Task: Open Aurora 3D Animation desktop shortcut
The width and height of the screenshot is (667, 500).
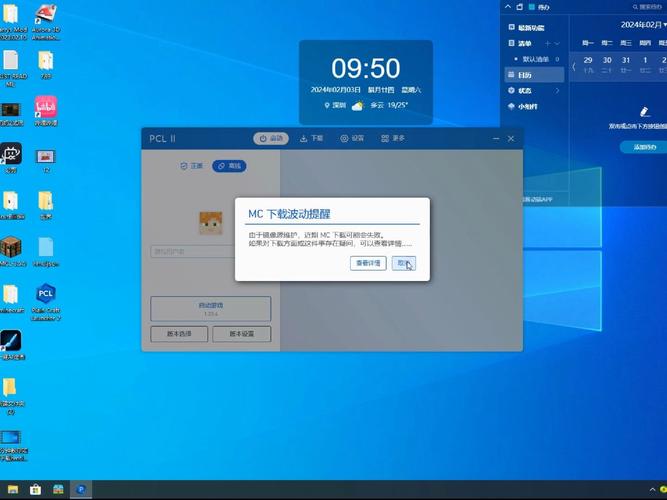Action: (45, 16)
